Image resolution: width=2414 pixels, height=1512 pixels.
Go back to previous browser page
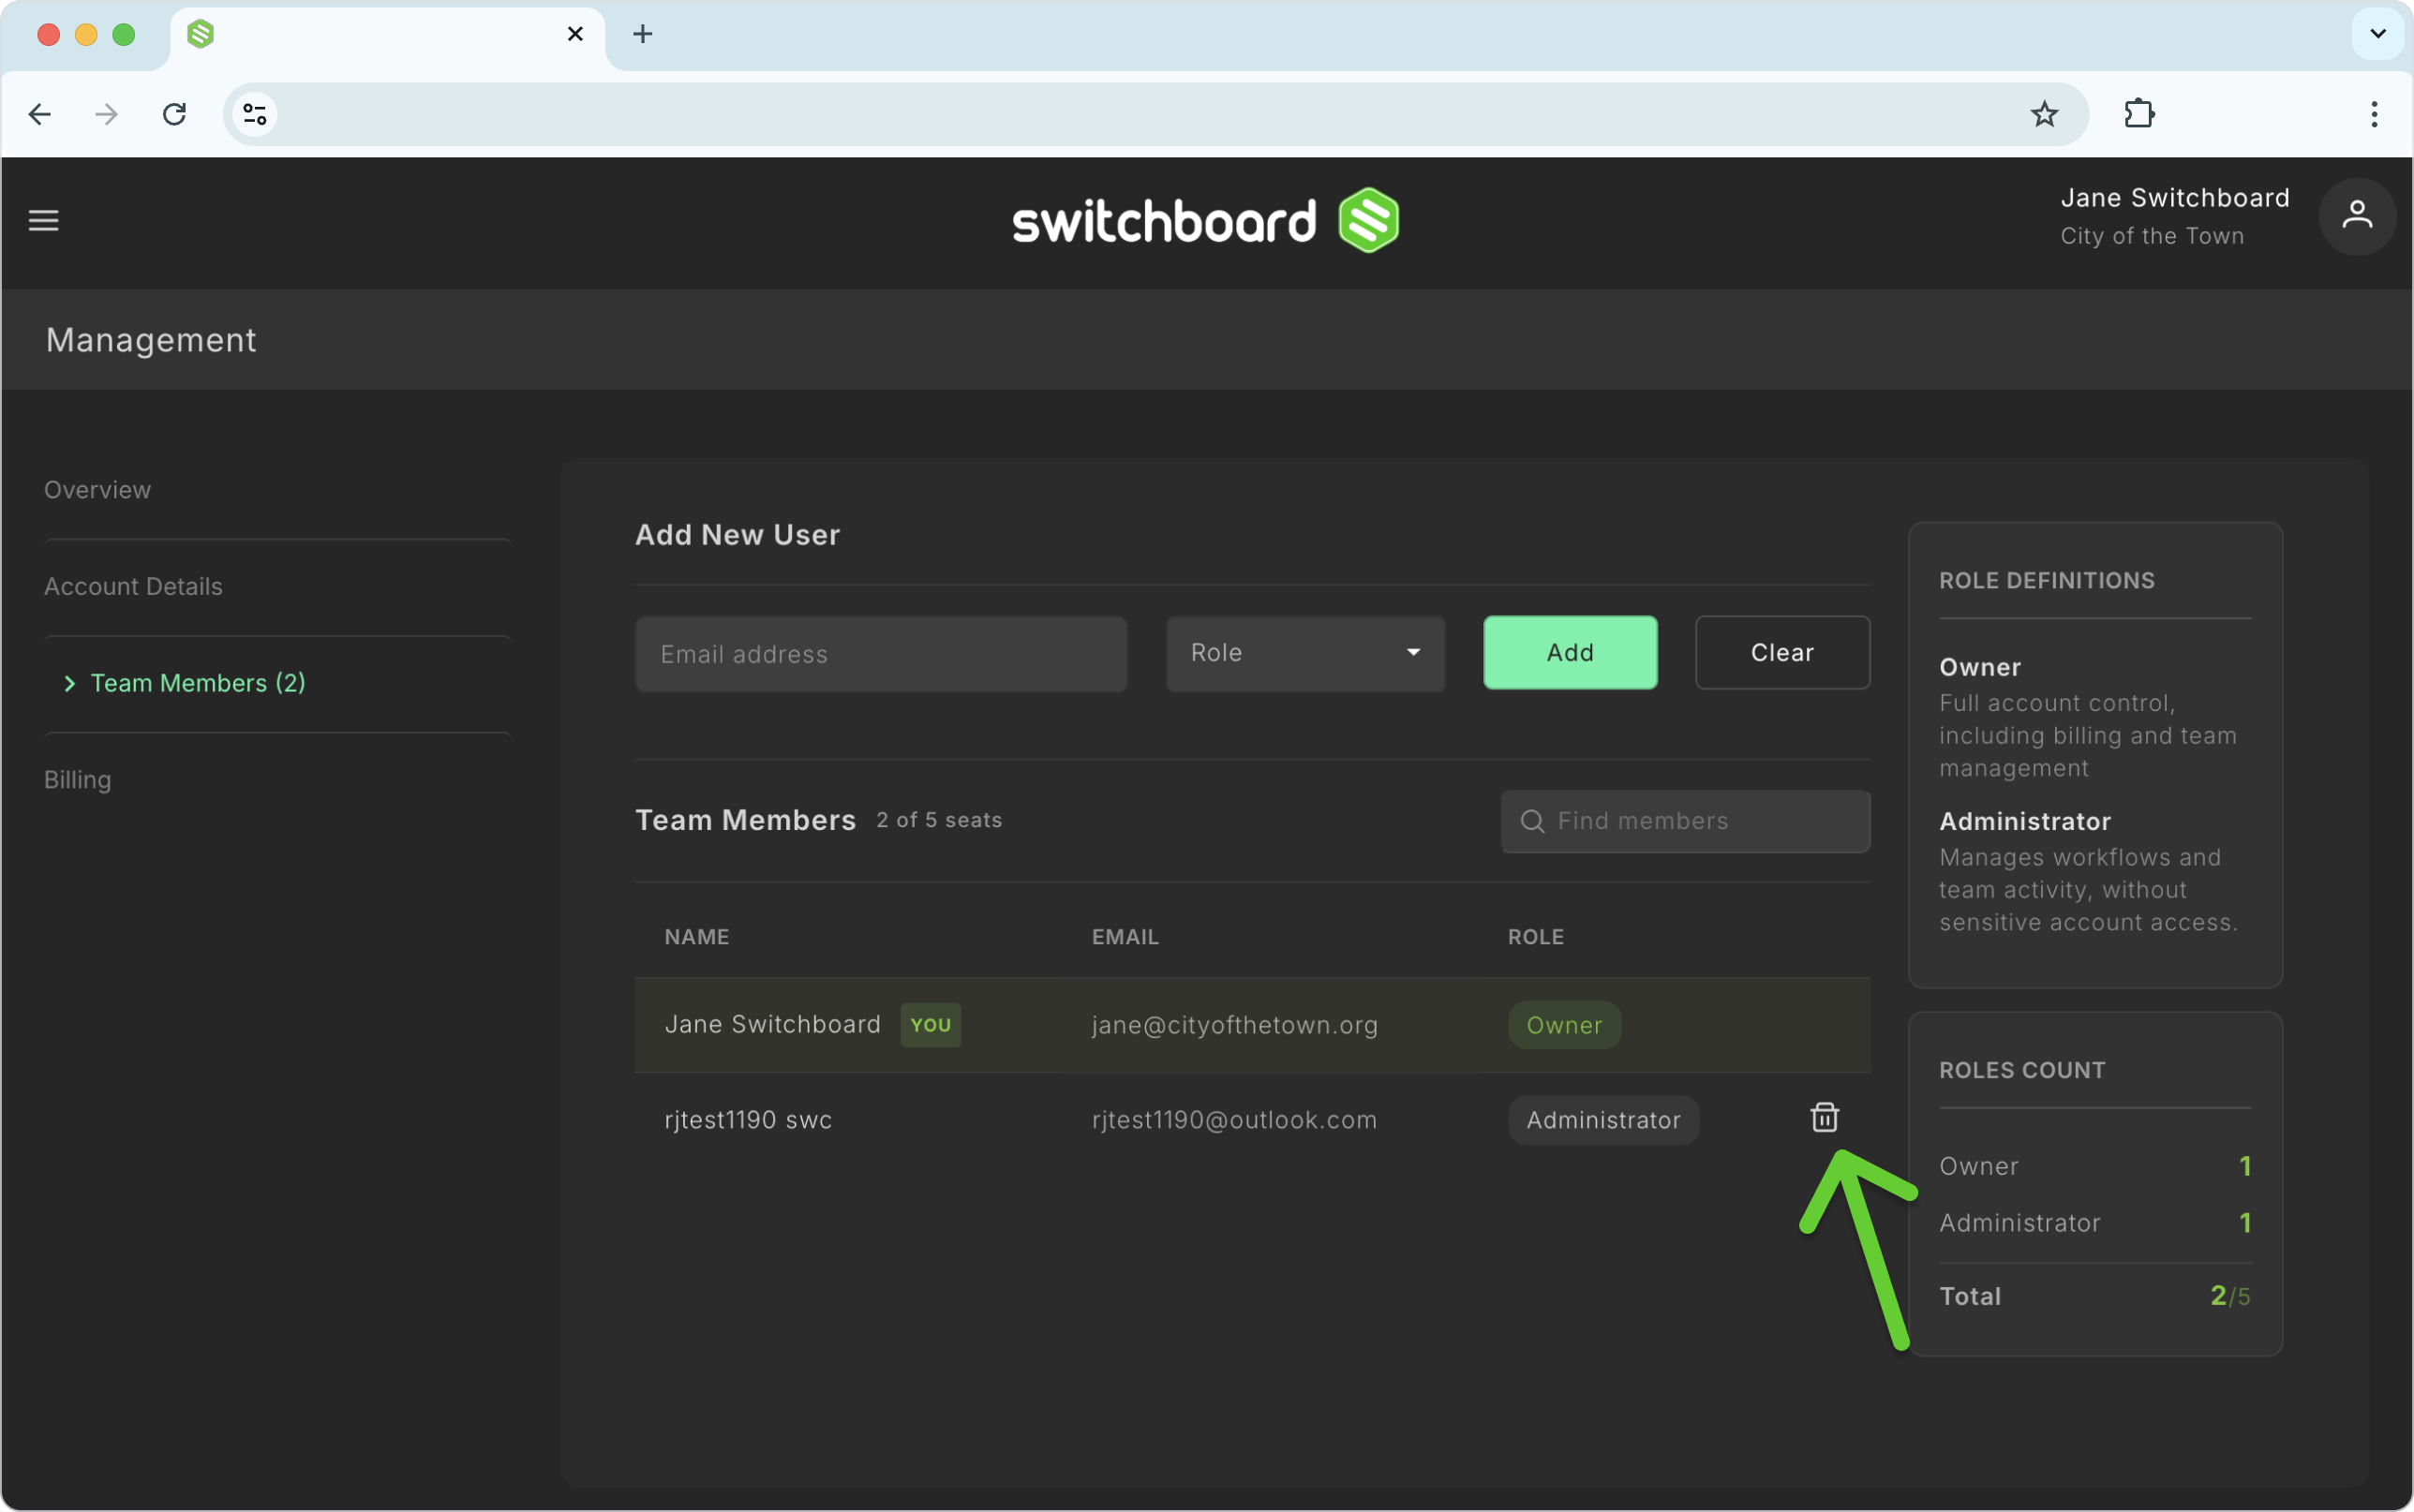(40, 114)
